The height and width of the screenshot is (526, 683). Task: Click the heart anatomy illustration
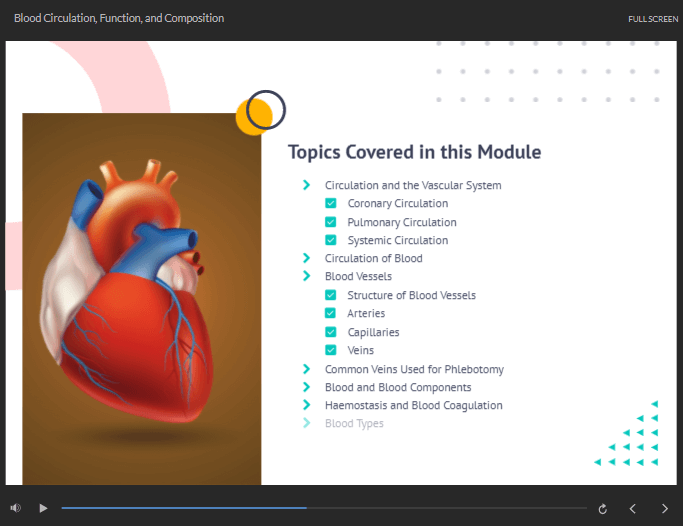coord(141,298)
